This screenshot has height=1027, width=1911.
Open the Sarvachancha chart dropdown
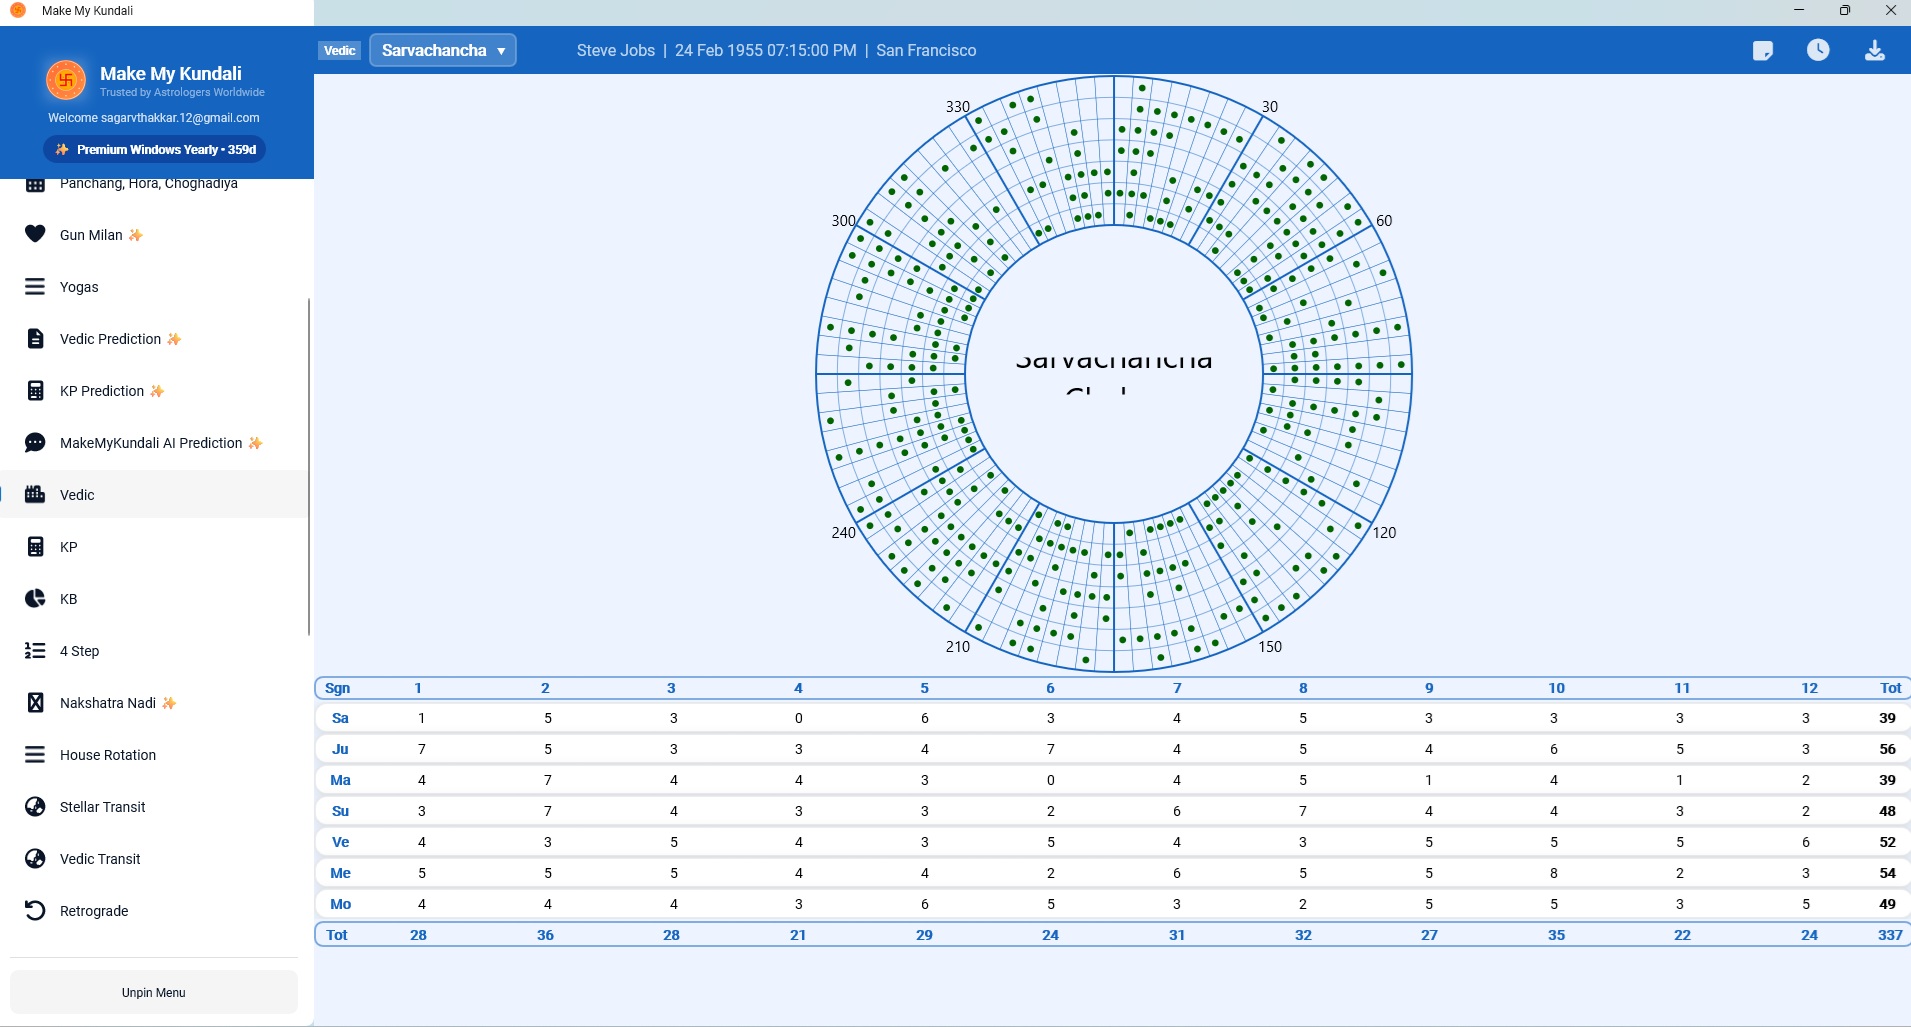pos(443,50)
